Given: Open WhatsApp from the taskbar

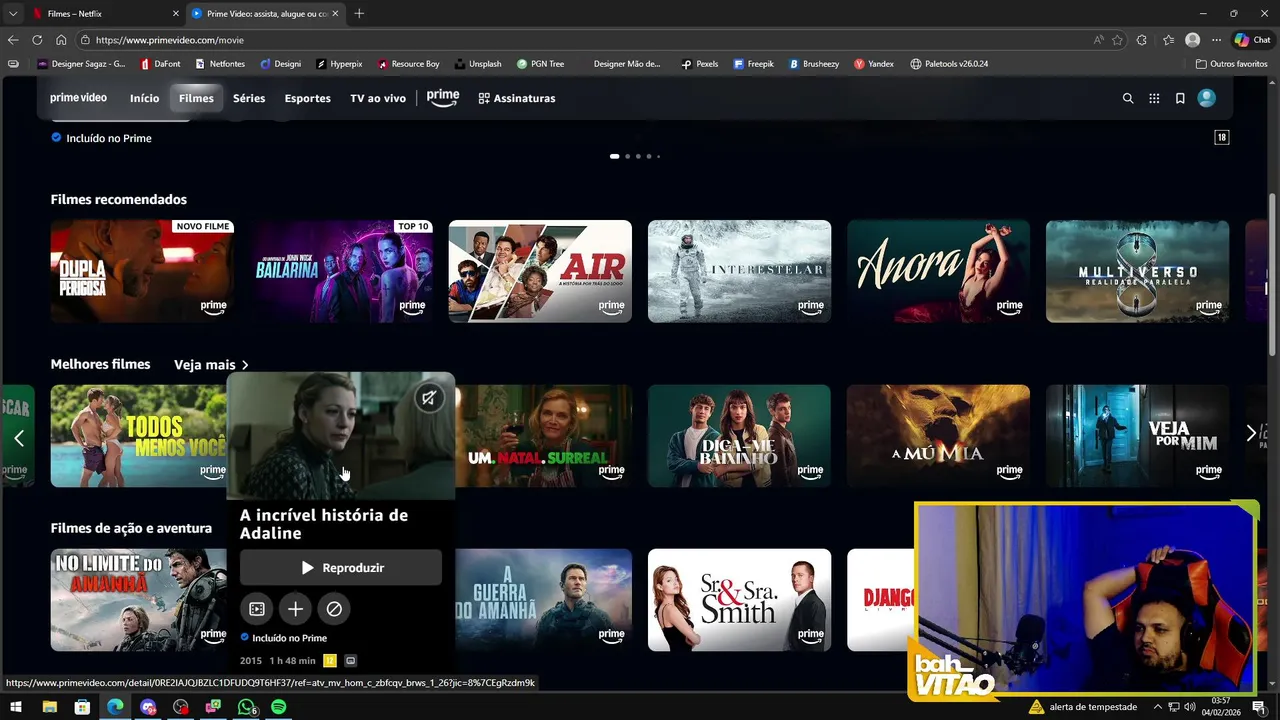Looking at the screenshot, I should point(247,707).
